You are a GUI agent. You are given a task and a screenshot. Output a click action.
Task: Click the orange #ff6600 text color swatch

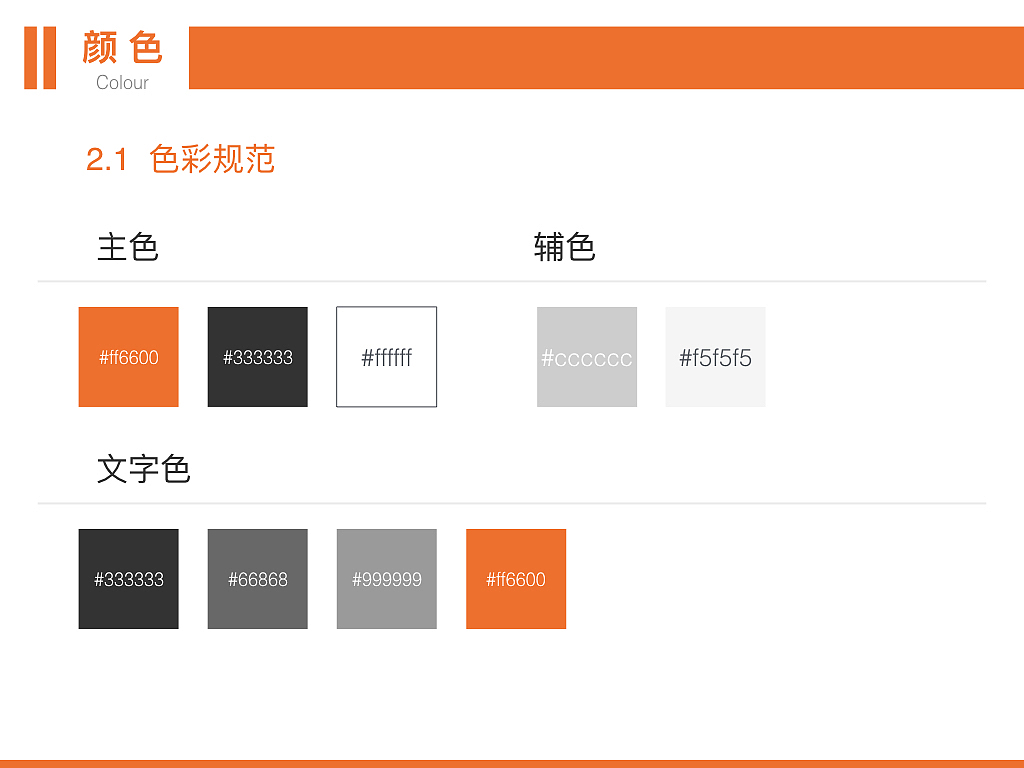click(x=516, y=579)
